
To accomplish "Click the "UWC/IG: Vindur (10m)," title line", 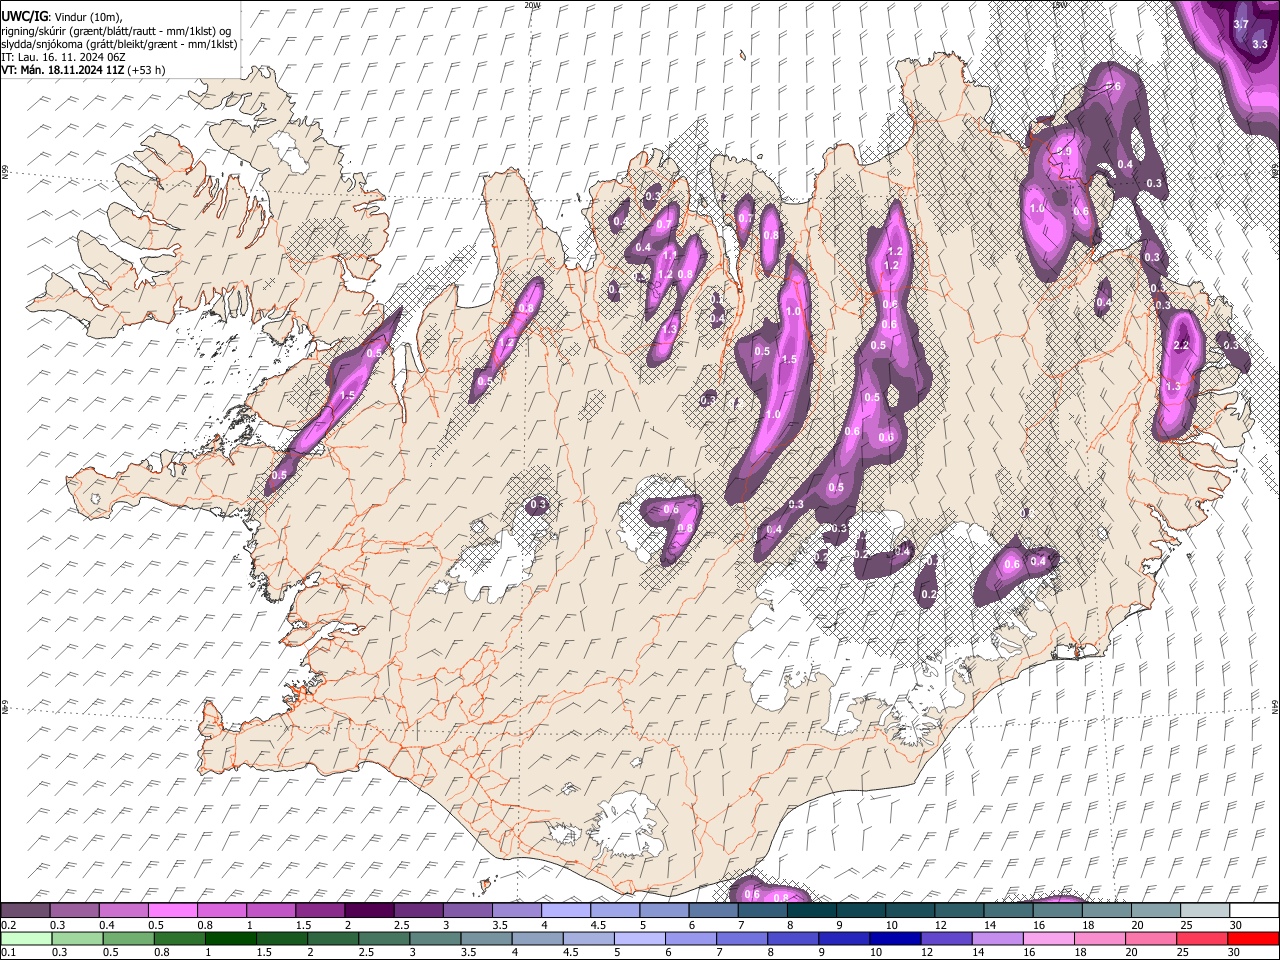I will pos(62,17).
